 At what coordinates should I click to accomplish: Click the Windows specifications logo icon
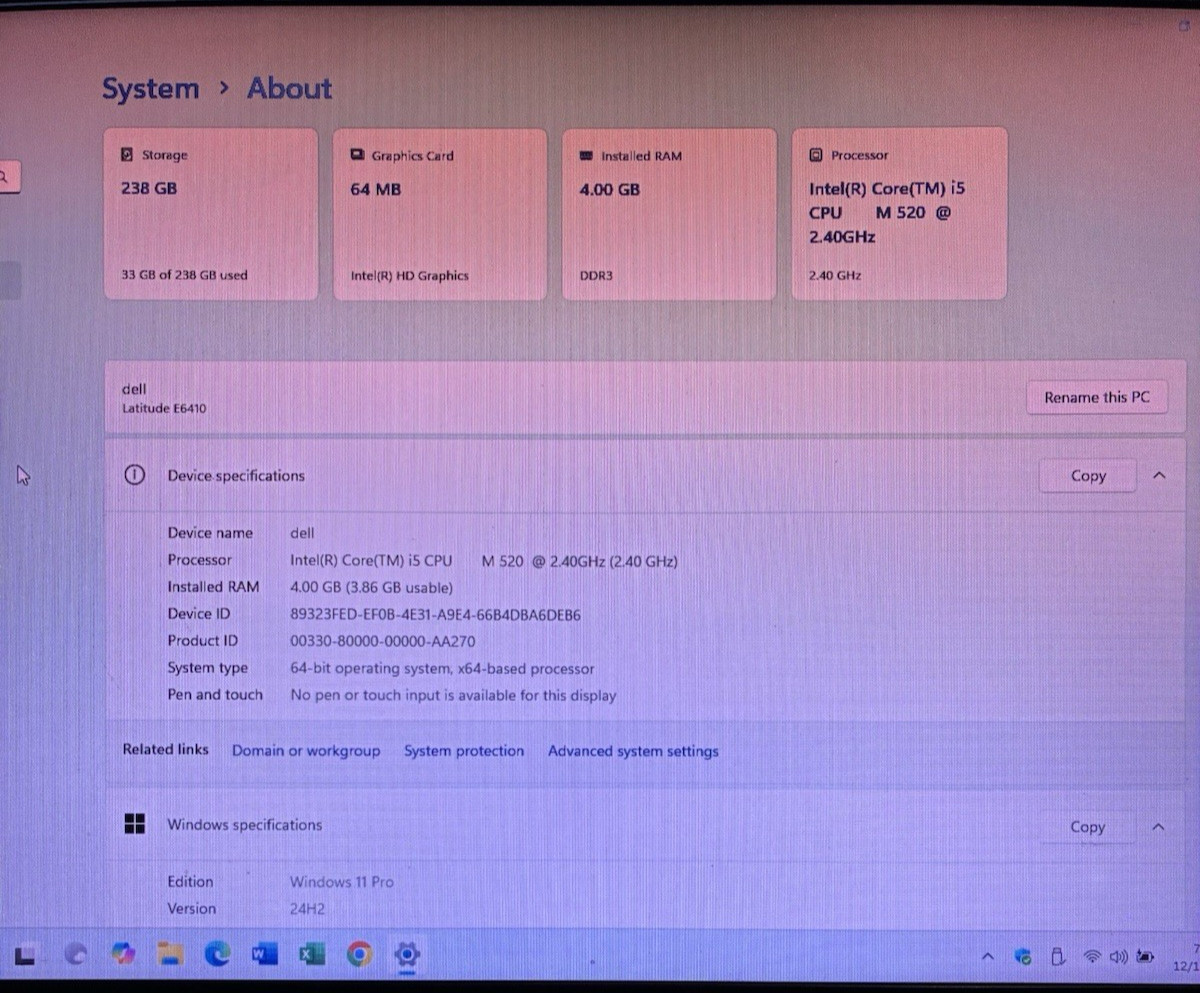point(134,824)
